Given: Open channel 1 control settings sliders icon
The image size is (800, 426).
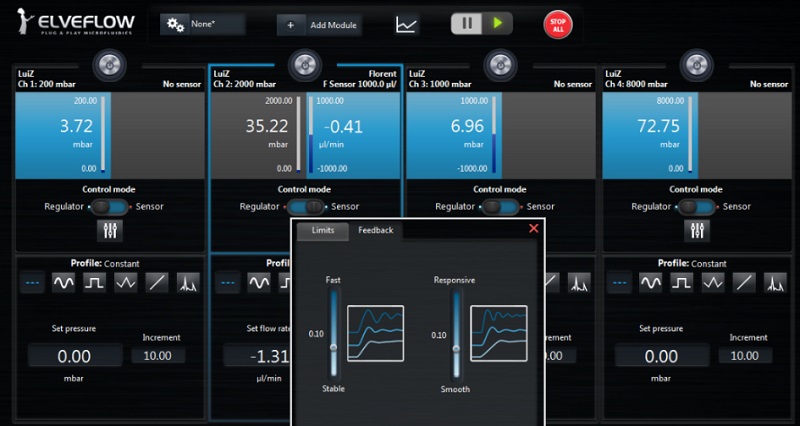Looking at the screenshot, I should tap(108, 230).
